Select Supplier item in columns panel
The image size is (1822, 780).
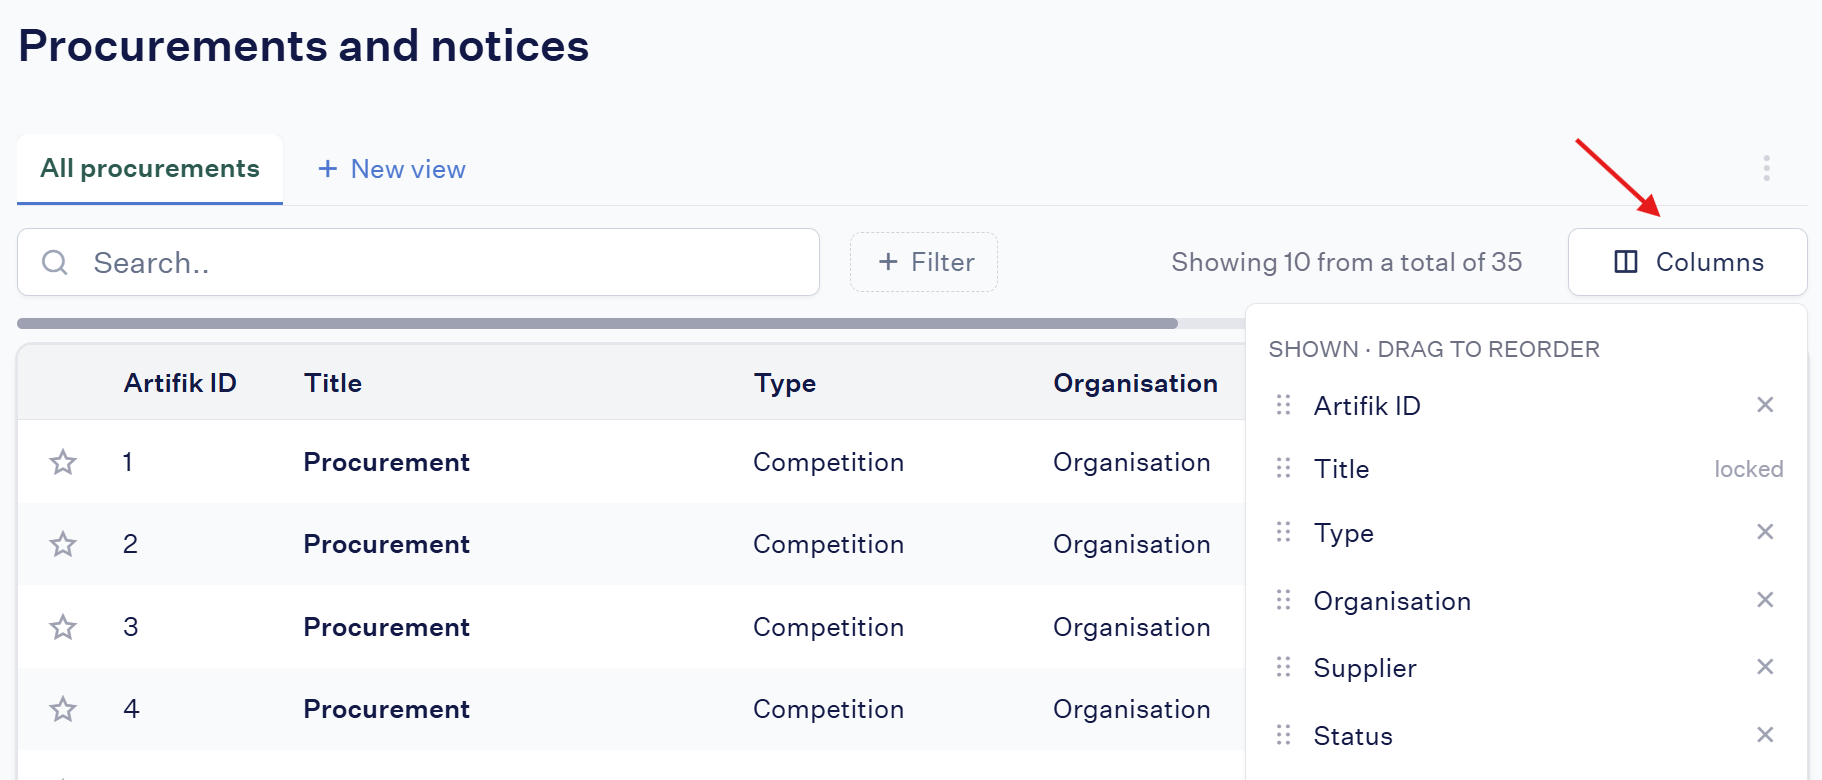(x=1365, y=668)
